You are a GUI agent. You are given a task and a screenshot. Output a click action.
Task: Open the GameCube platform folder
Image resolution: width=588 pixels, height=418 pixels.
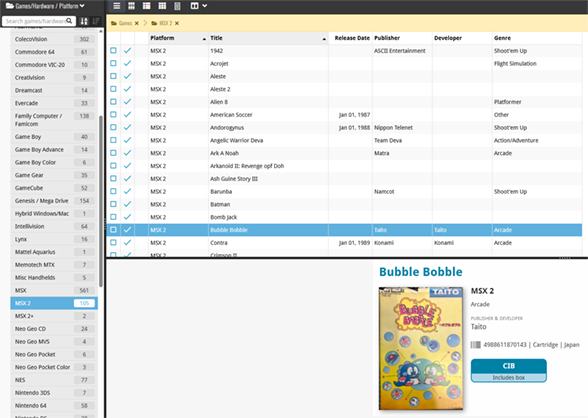(54, 188)
